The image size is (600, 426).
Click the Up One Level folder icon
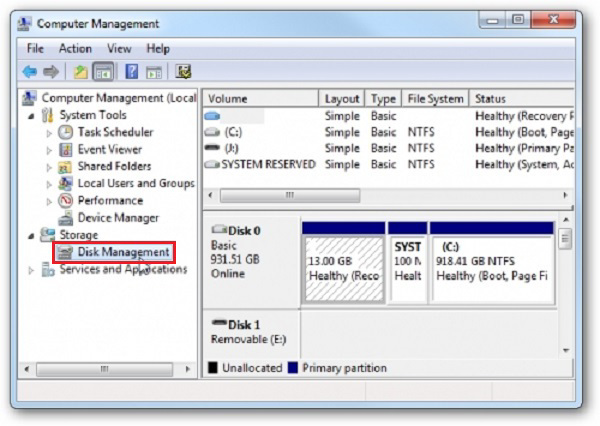click(80, 71)
